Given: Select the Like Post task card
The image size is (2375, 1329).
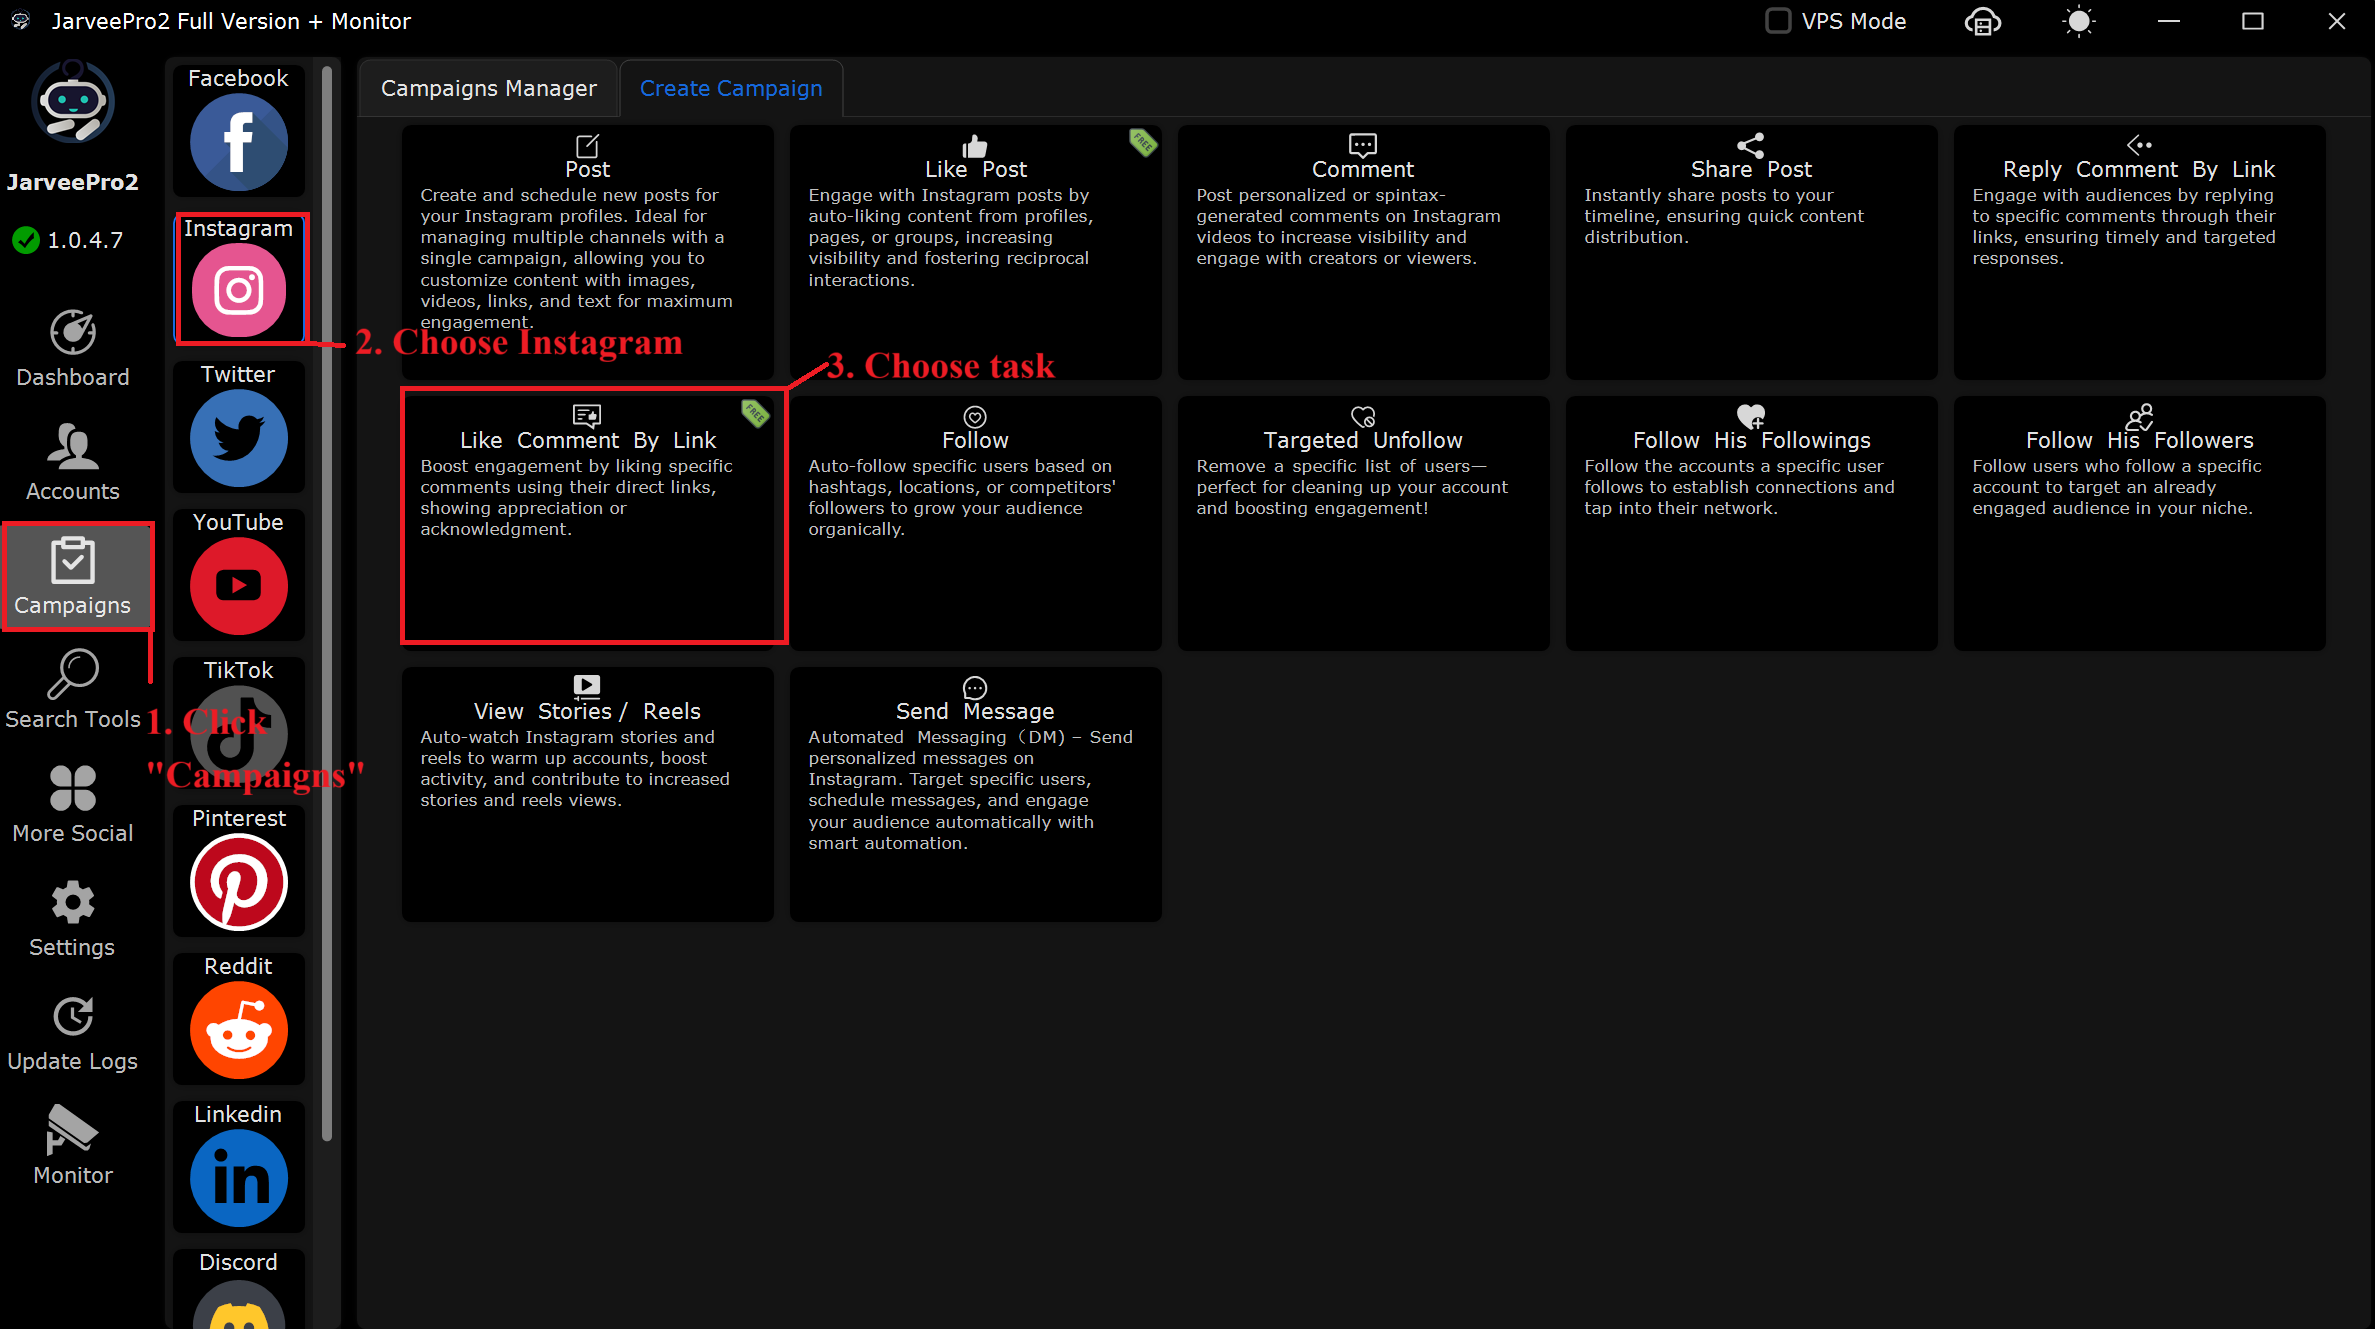Looking at the screenshot, I should click(976, 252).
